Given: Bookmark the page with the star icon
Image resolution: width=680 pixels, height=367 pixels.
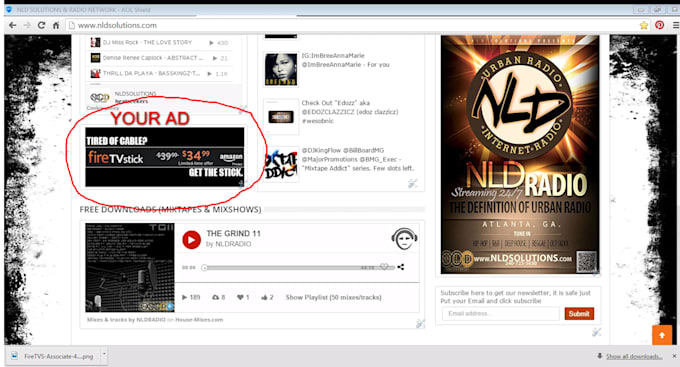Looking at the screenshot, I should [x=644, y=25].
